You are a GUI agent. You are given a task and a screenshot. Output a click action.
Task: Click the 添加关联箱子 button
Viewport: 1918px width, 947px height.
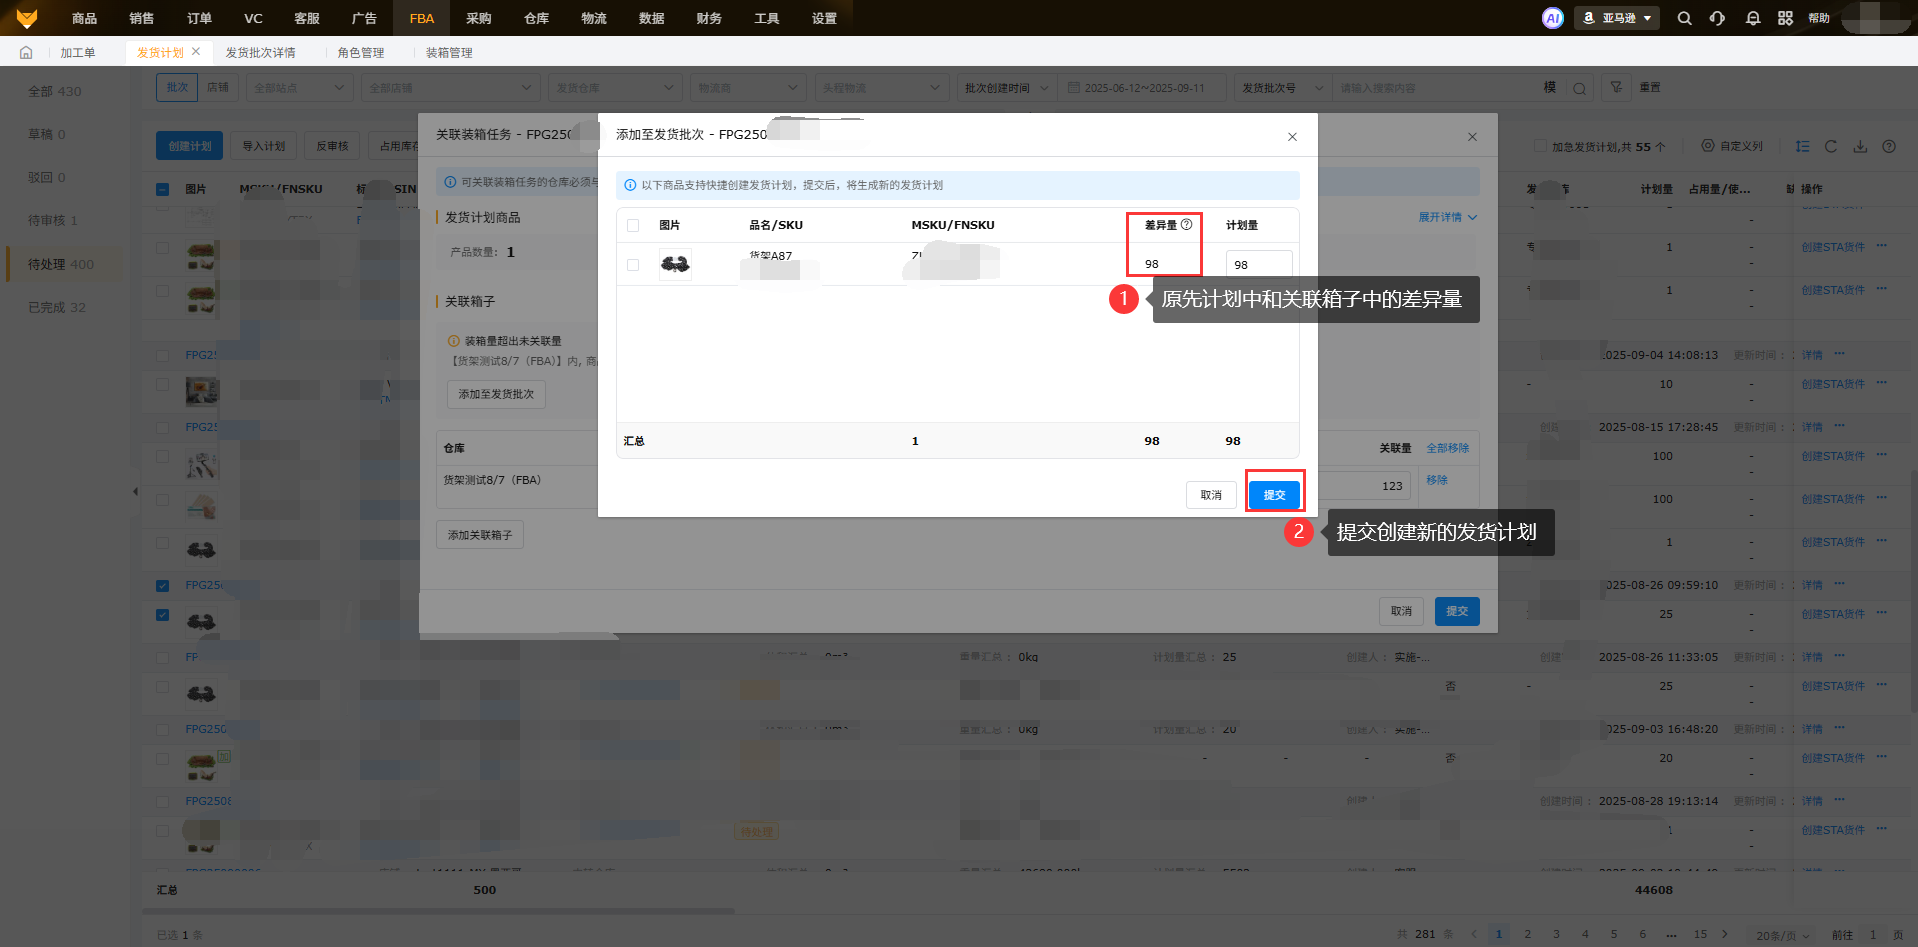[480, 535]
